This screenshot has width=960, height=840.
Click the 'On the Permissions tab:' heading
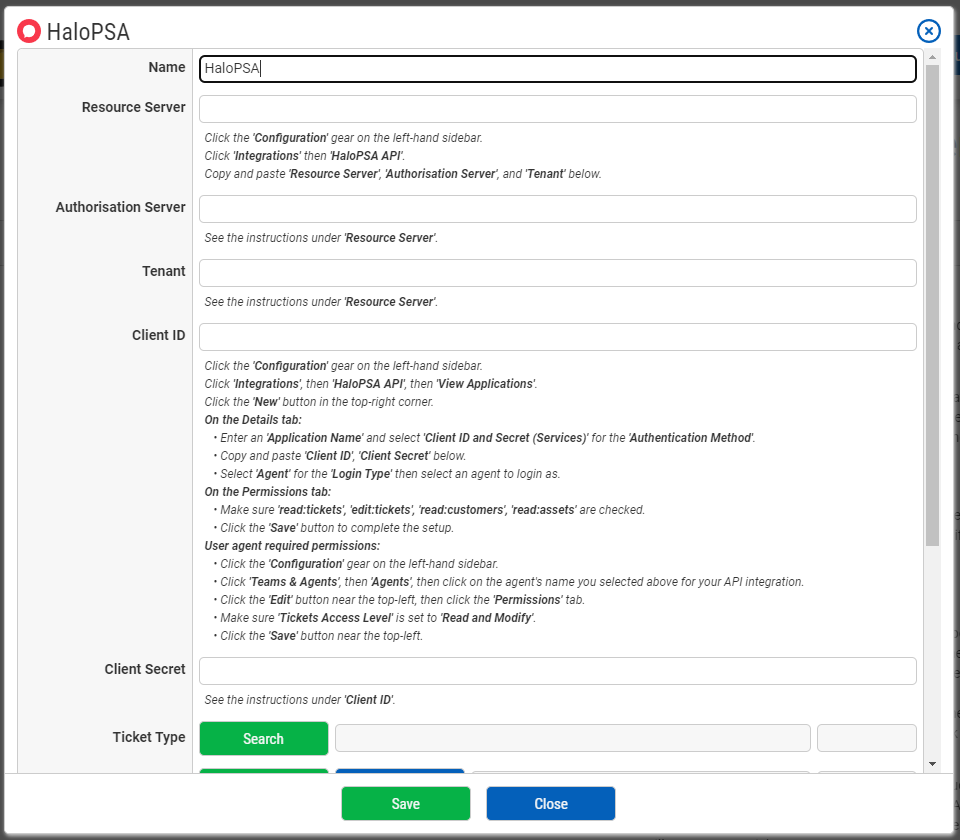pyautogui.click(x=268, y=492)
